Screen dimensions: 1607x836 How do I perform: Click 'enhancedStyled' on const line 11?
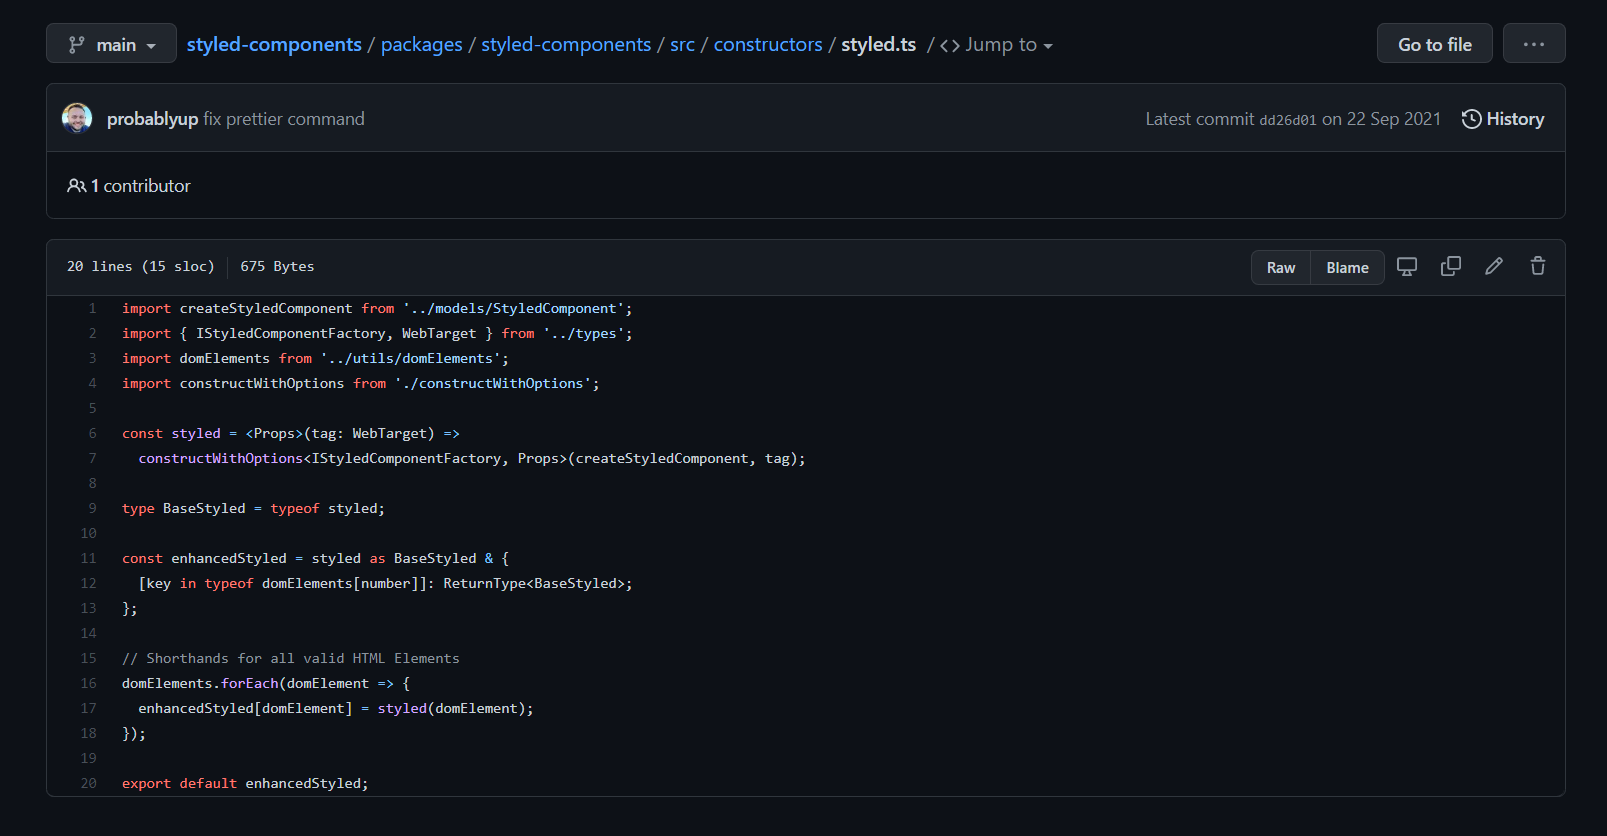(x=229, y=558)
